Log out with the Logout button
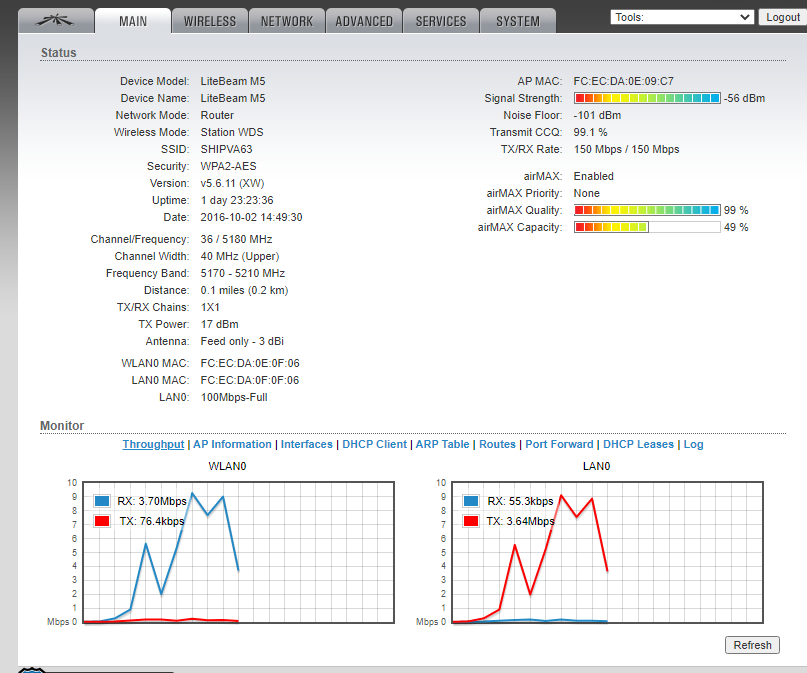The height and width of the screenshot is (673, 807). 783,17
